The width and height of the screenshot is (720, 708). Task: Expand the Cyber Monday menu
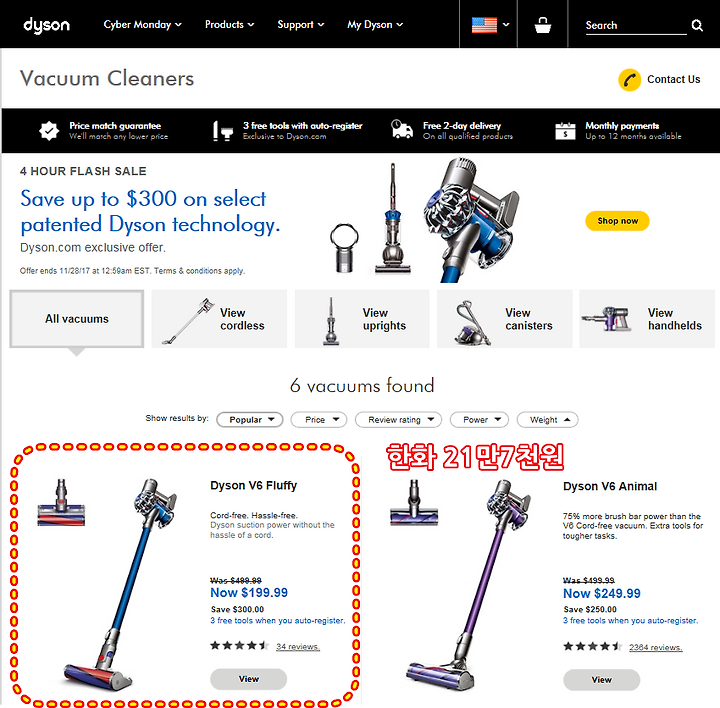point(142,25)
